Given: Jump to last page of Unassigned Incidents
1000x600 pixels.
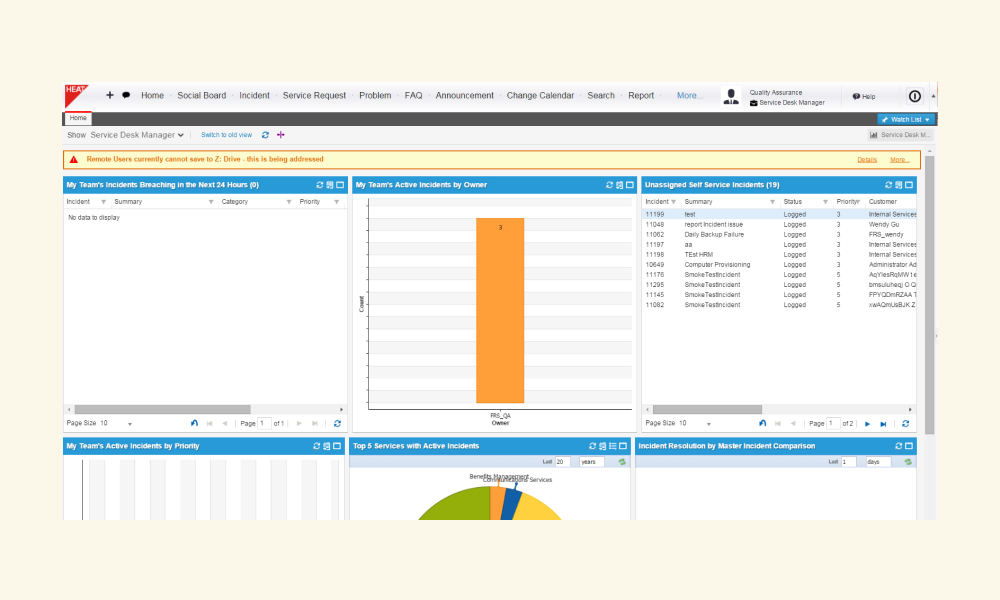Looking at the screenshot, I should tap(883, 424).
